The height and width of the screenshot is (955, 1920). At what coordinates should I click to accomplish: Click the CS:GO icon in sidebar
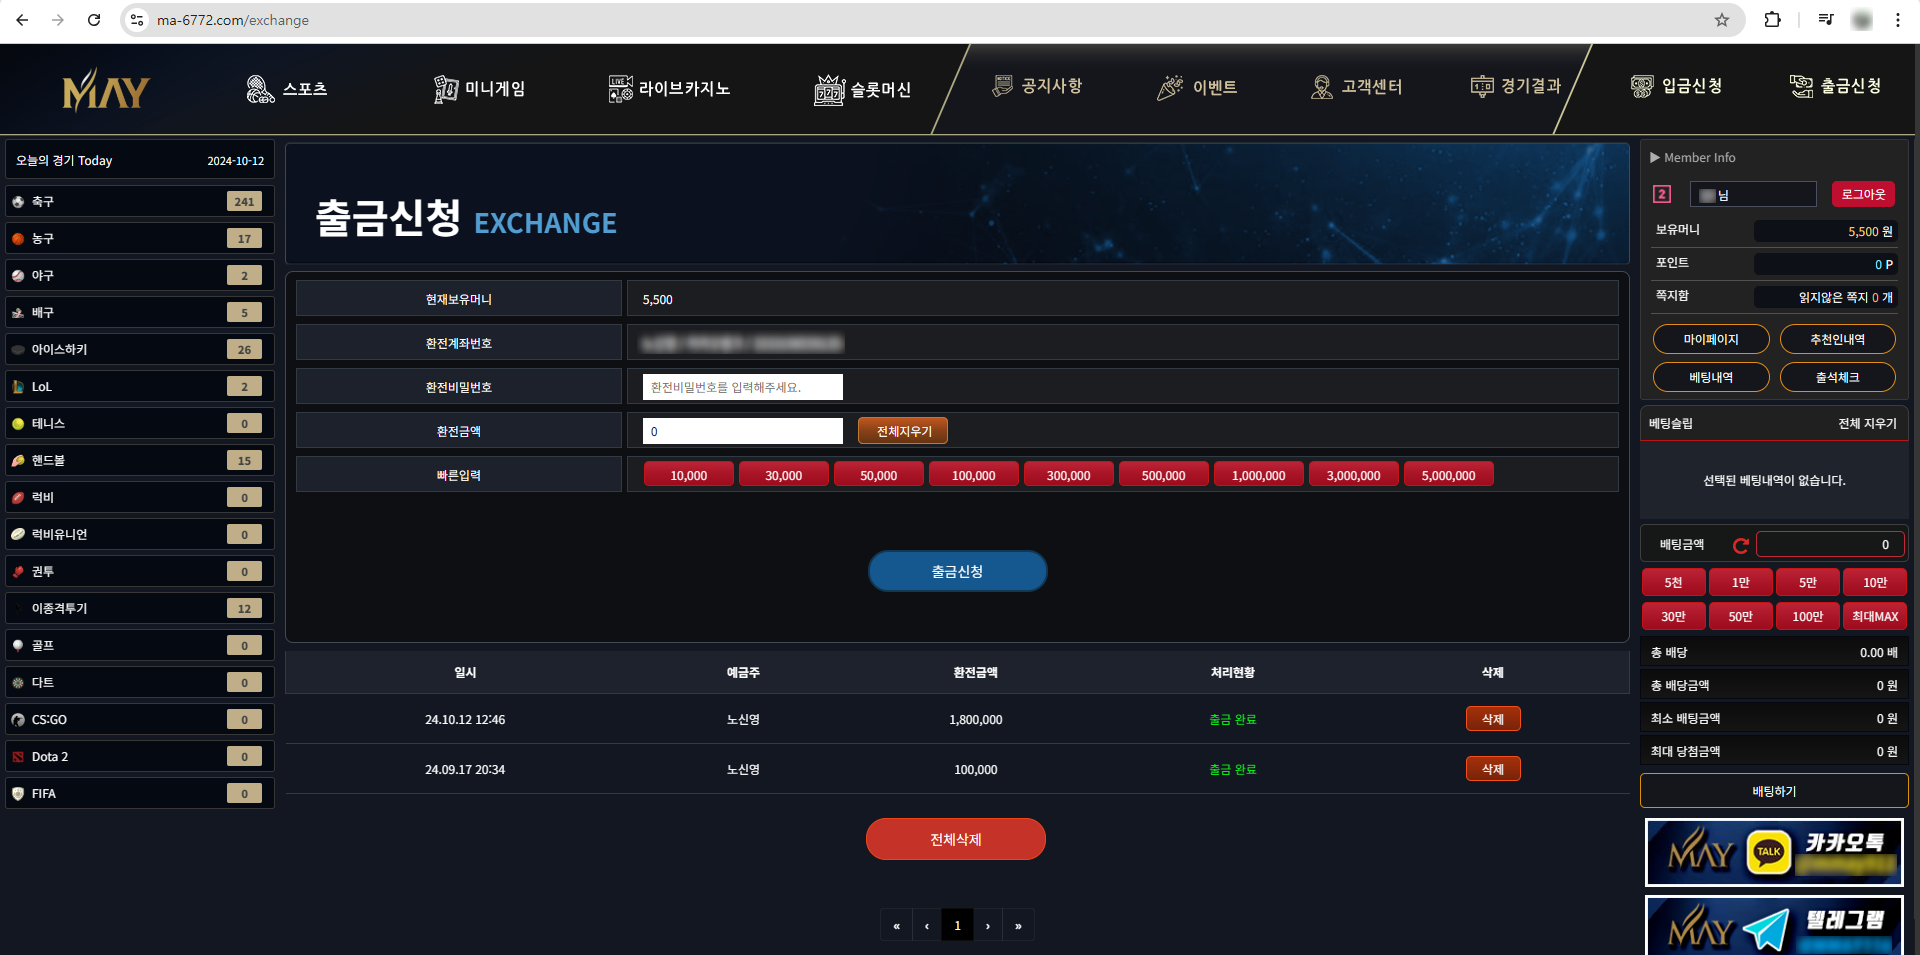tap(18, 720)
